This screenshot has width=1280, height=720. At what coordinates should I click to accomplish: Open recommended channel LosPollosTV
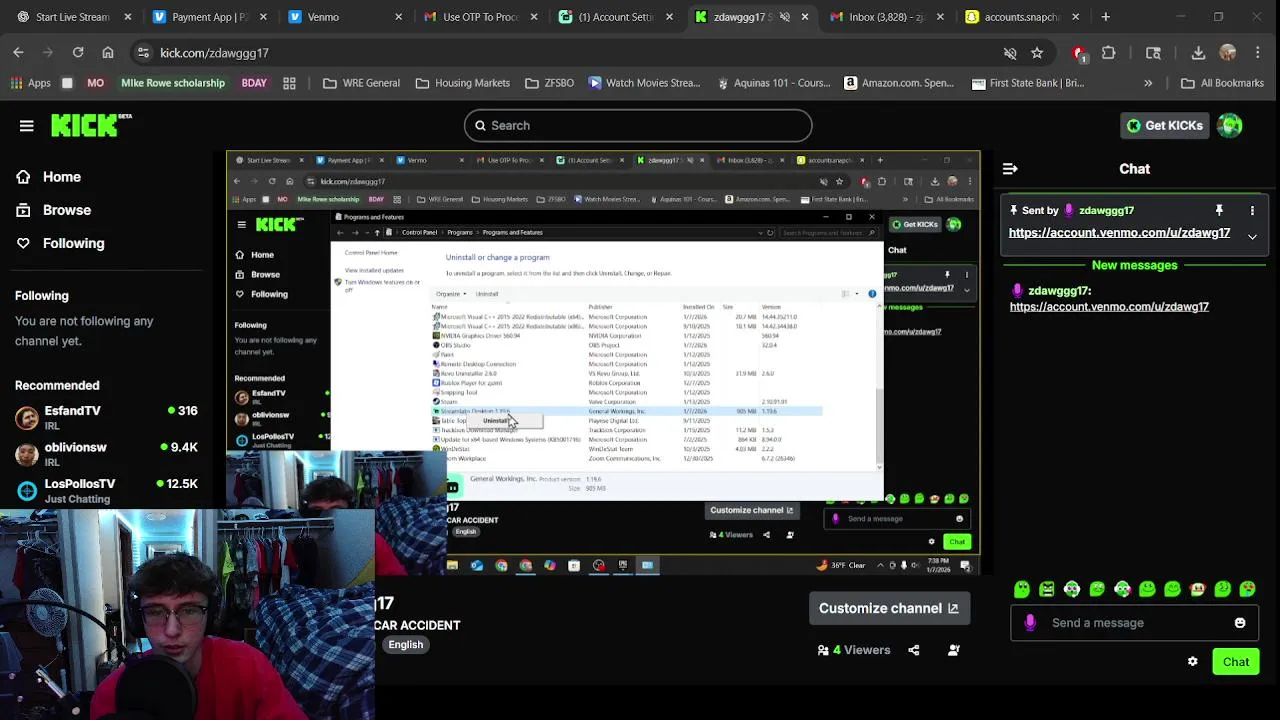tap(106, 490)
